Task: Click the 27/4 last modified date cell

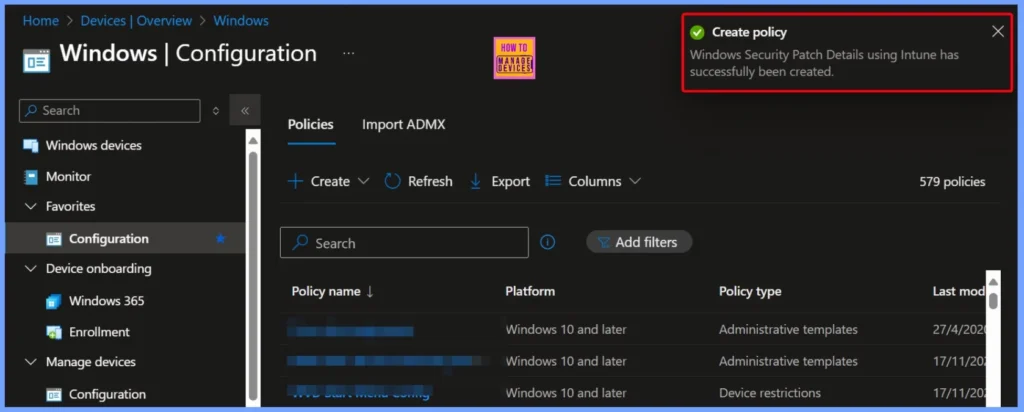Action: click(x=959, y=330)
